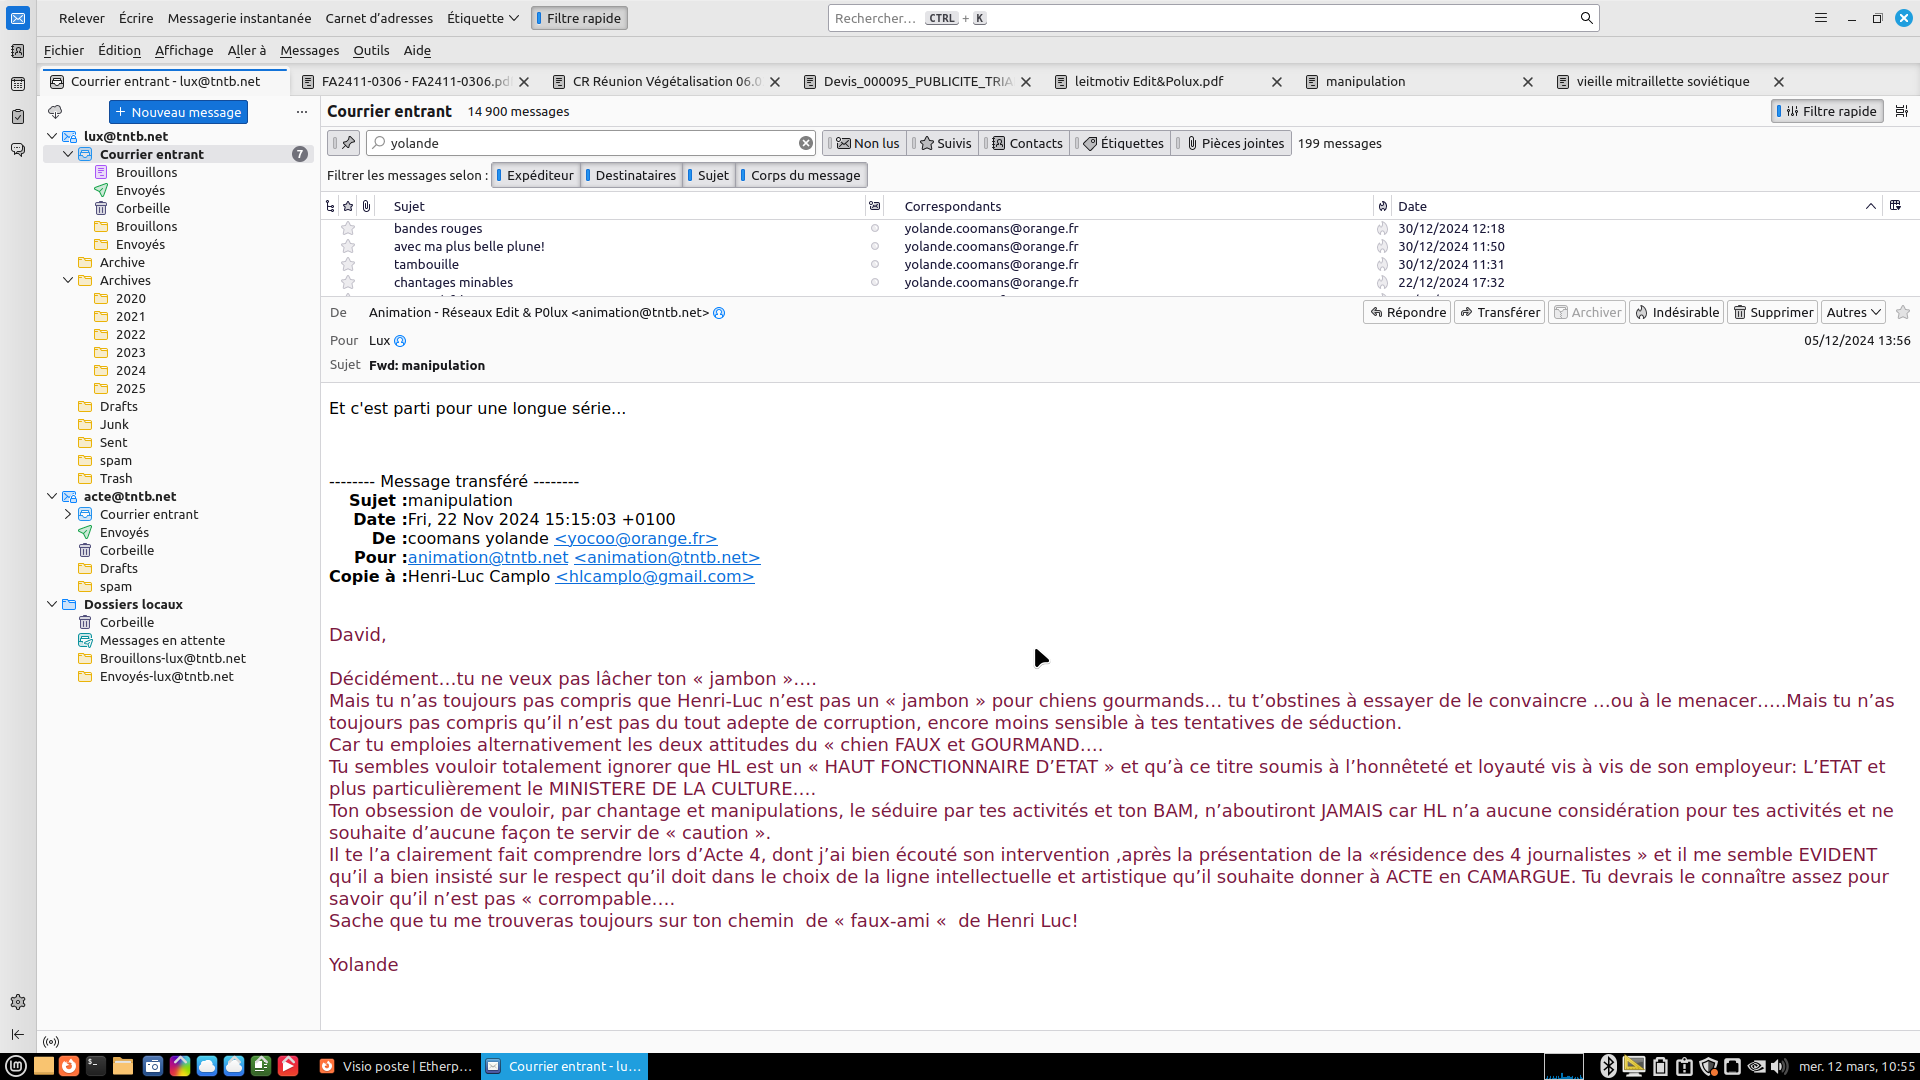Viewport: 1920px width, 1080px height.
Task: Toggle the Non lus filter
Action: (867, 143)
